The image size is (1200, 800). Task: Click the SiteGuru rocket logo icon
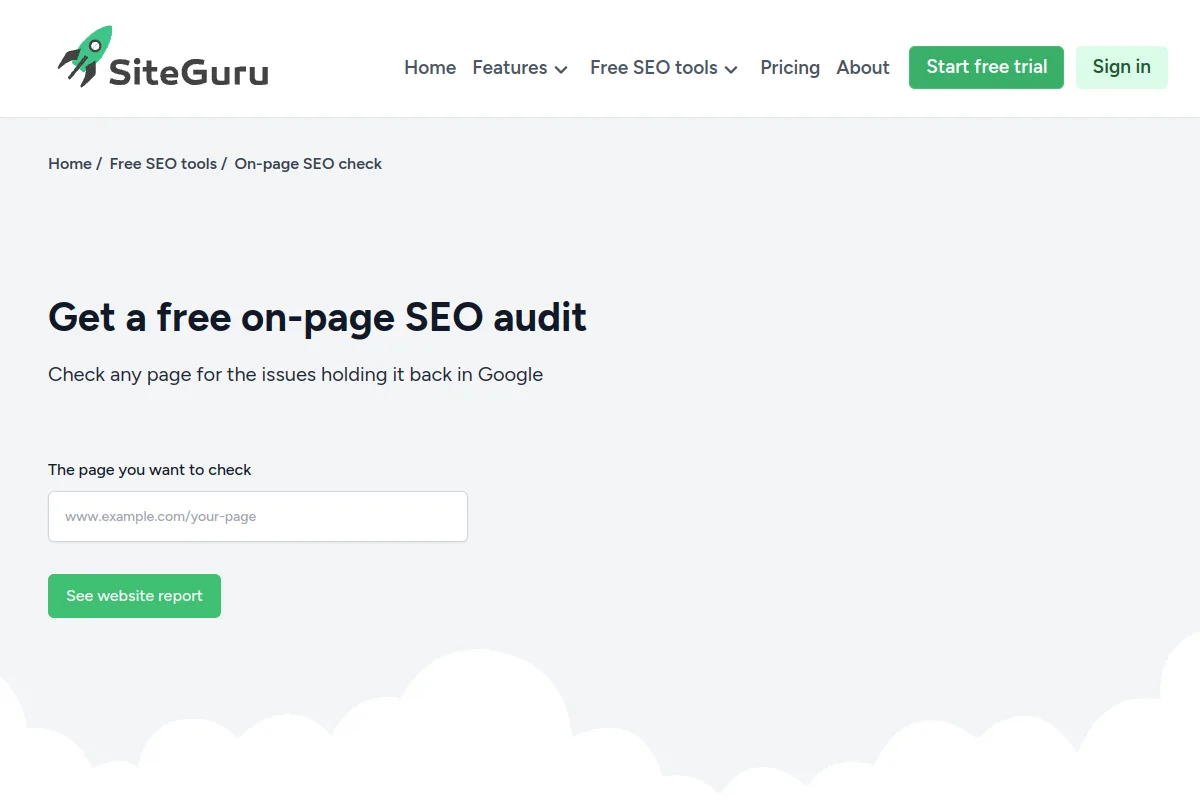[84, 56]
